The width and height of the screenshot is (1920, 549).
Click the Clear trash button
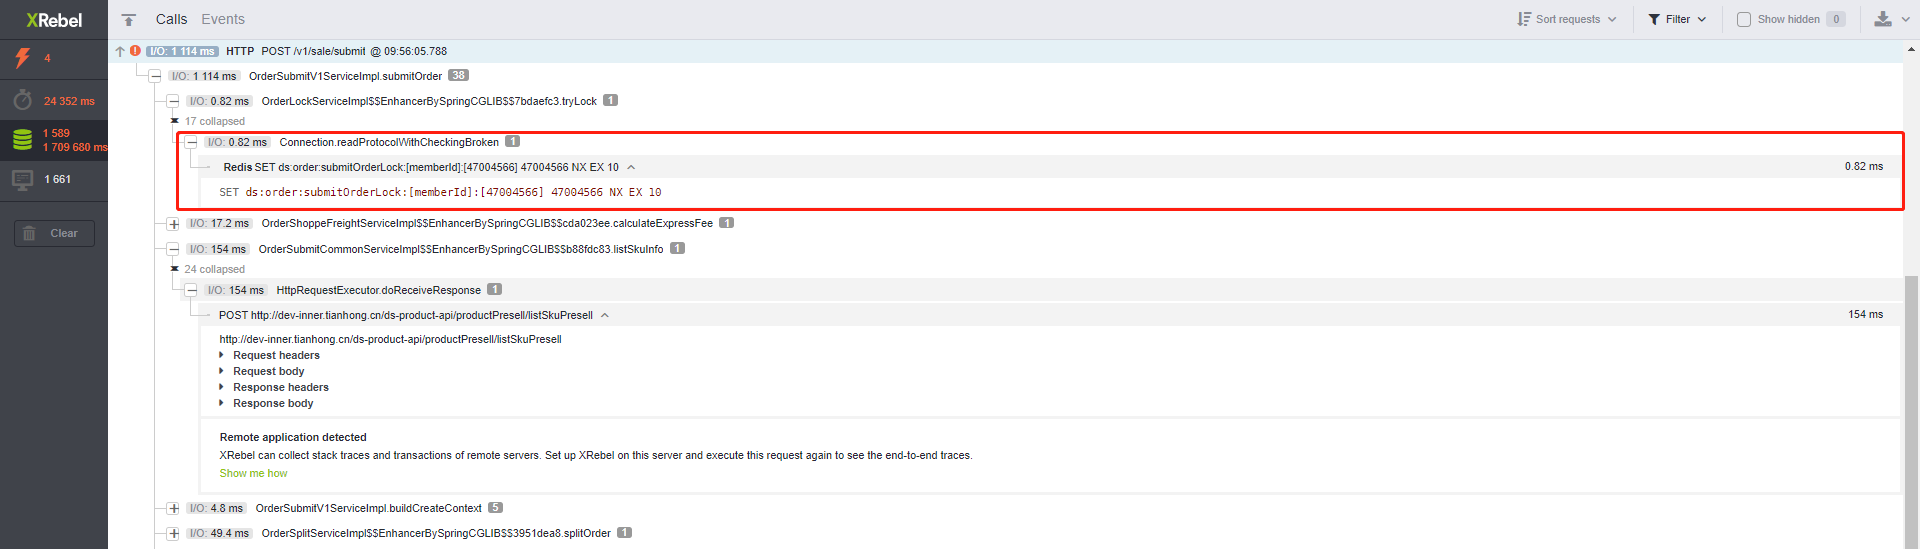click(x=54, y=233)
